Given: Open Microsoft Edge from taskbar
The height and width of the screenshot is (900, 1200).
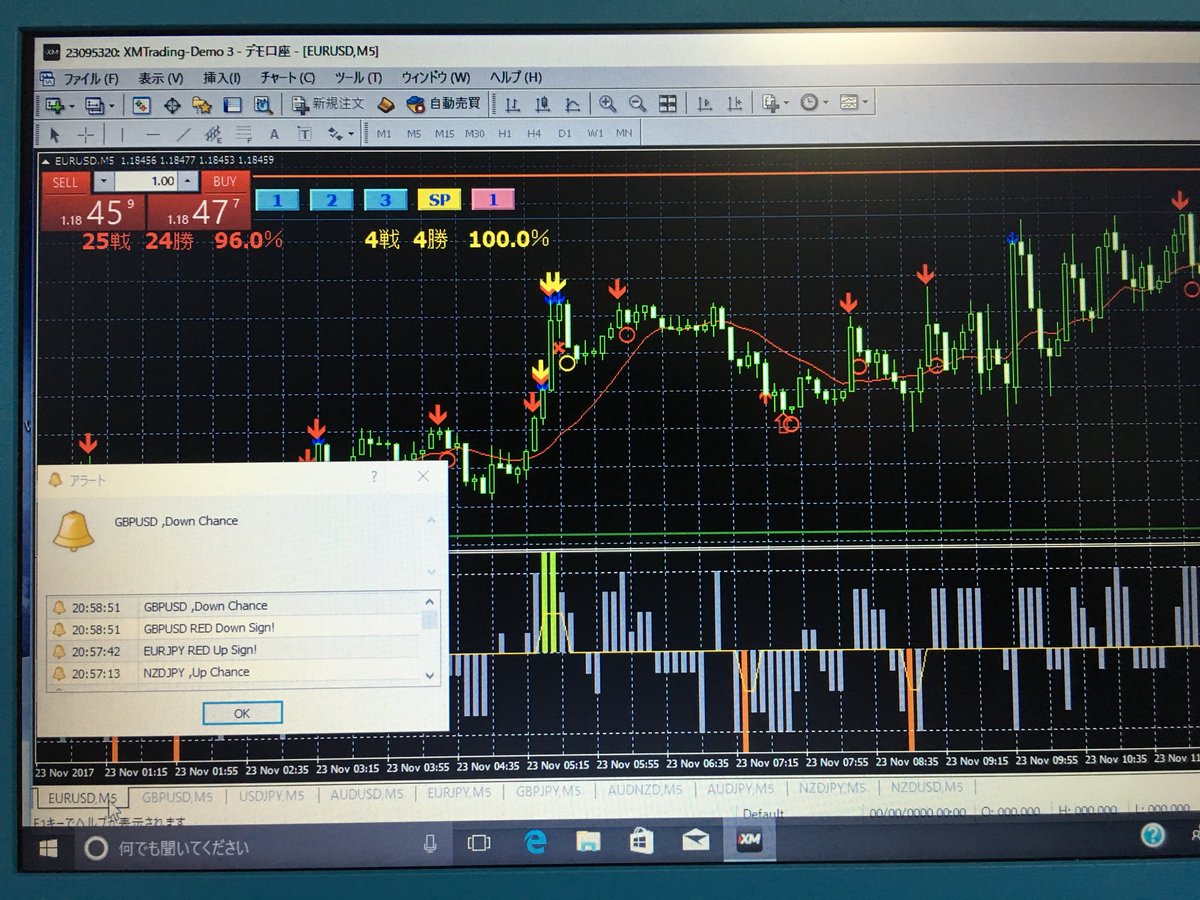Looking at the screenshot, I should point(535,843).
